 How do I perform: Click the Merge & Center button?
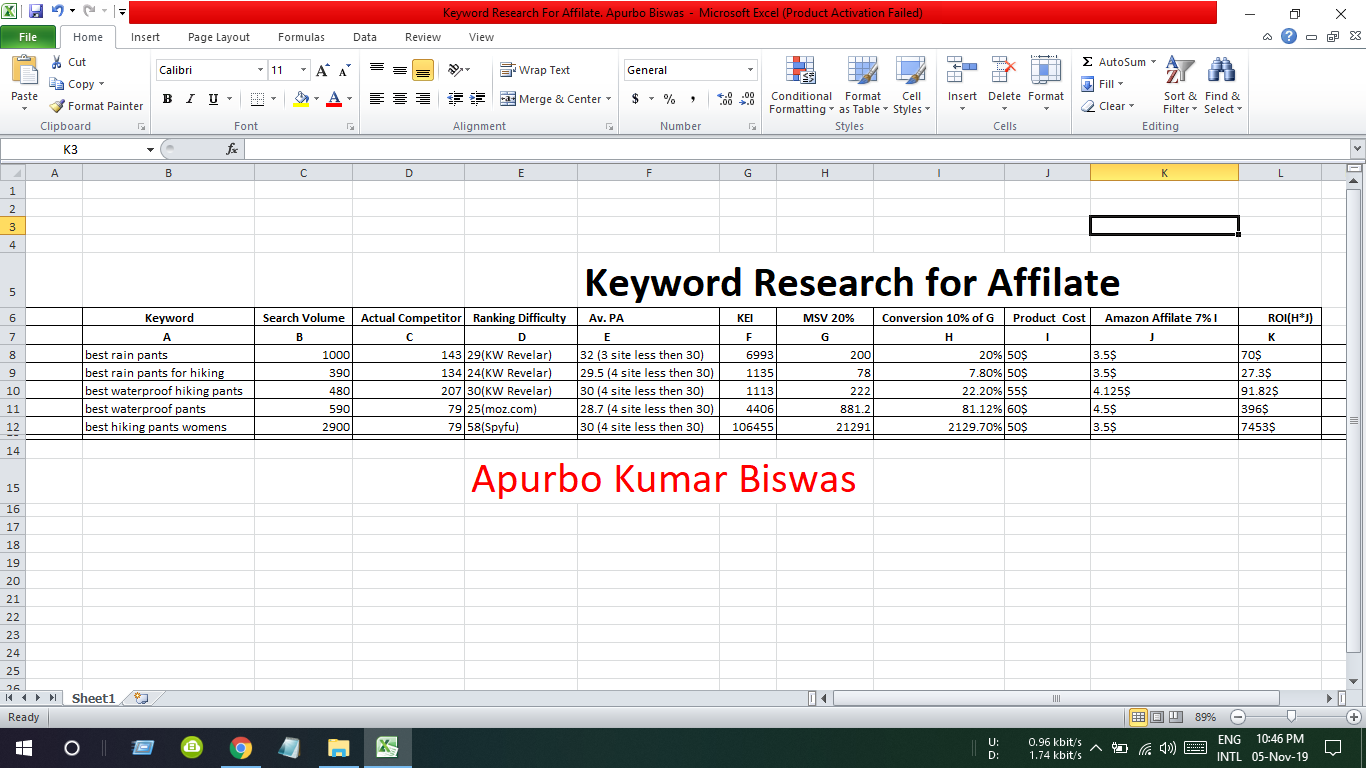pyautogui.click(x=551, y=99)
